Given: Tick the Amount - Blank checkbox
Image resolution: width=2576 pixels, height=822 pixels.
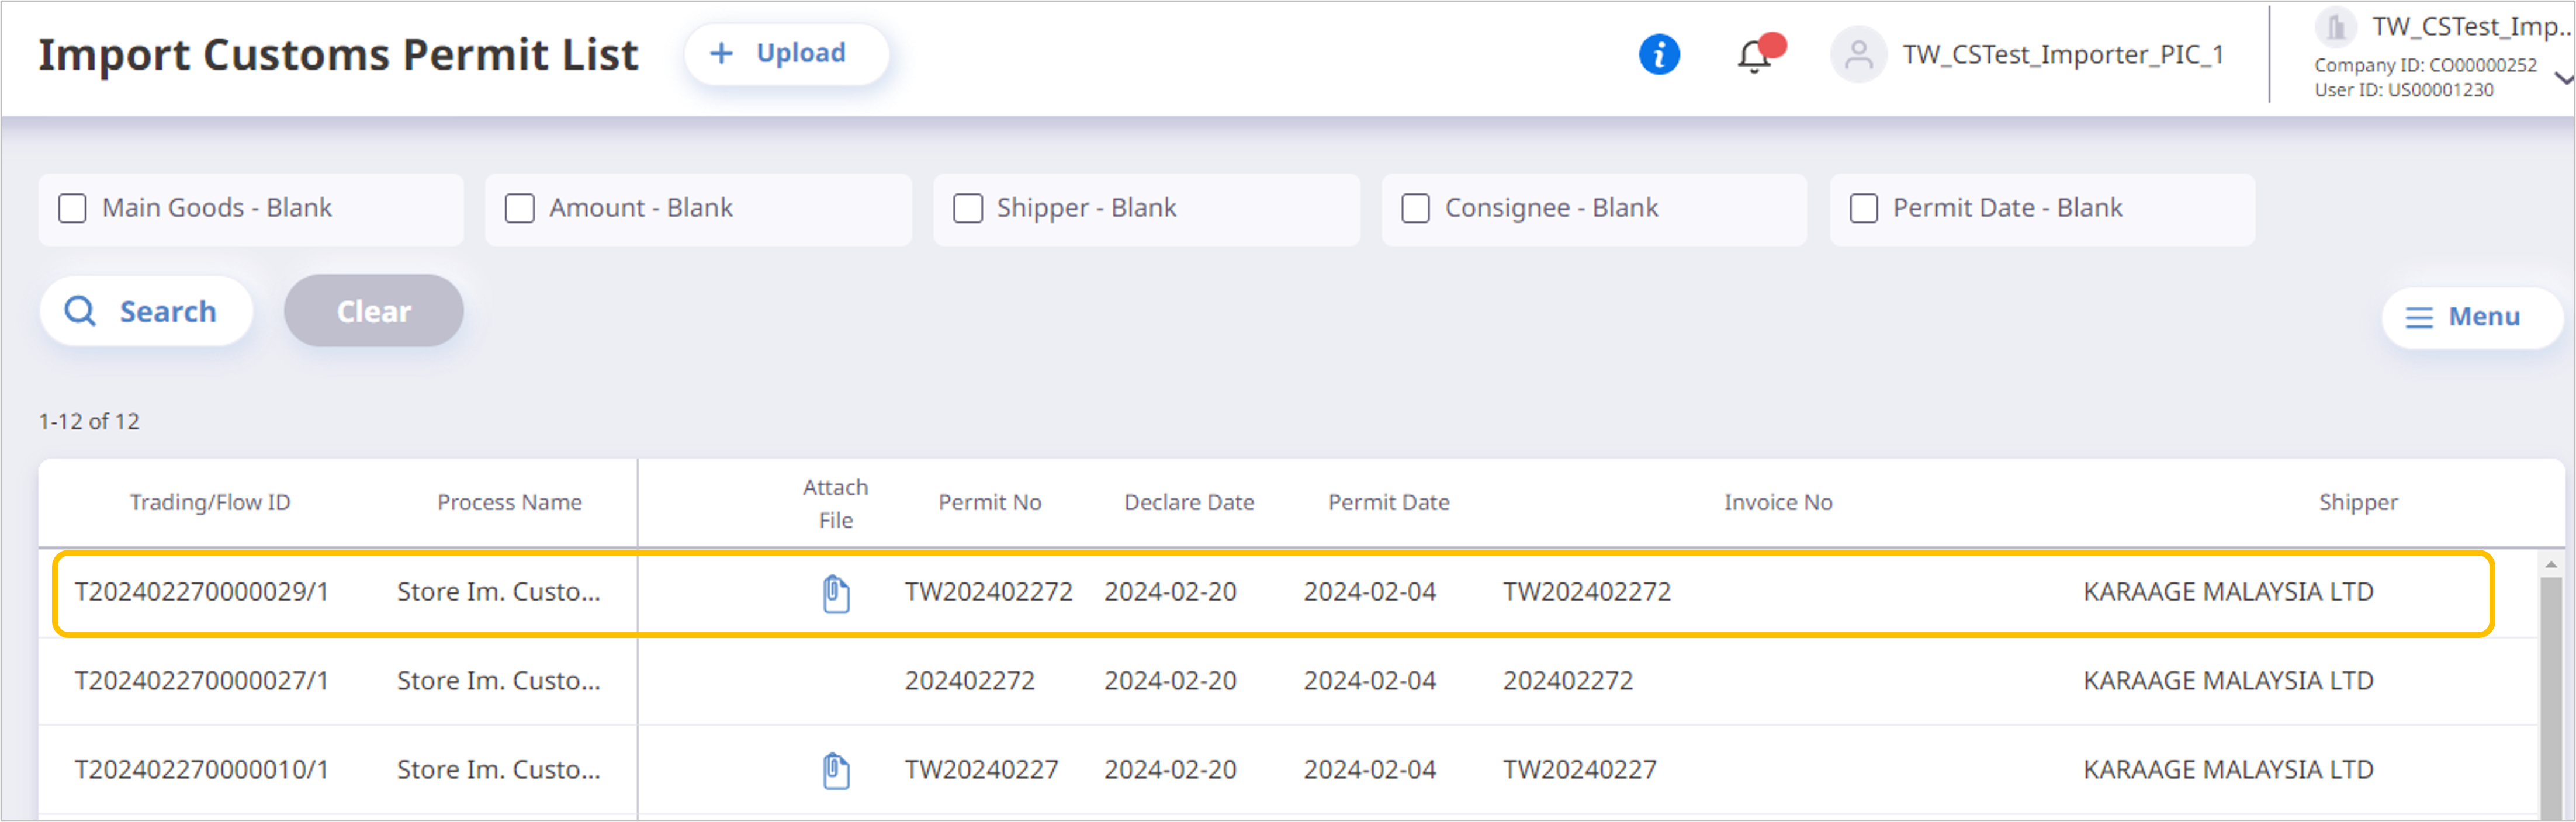Looking at the screenshot, I should 519,208.
